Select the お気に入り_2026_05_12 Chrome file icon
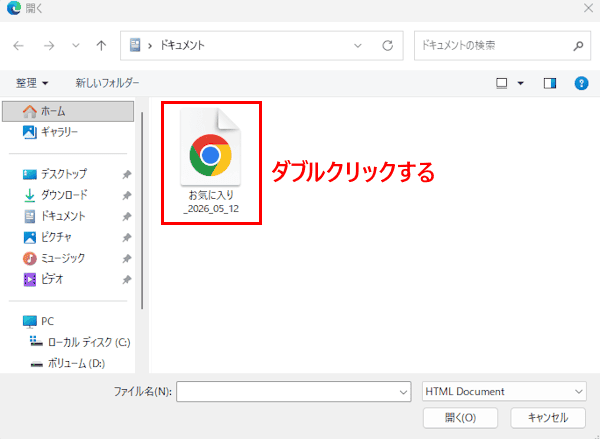This screenshot has height=439, width=600. click(210, 147)
